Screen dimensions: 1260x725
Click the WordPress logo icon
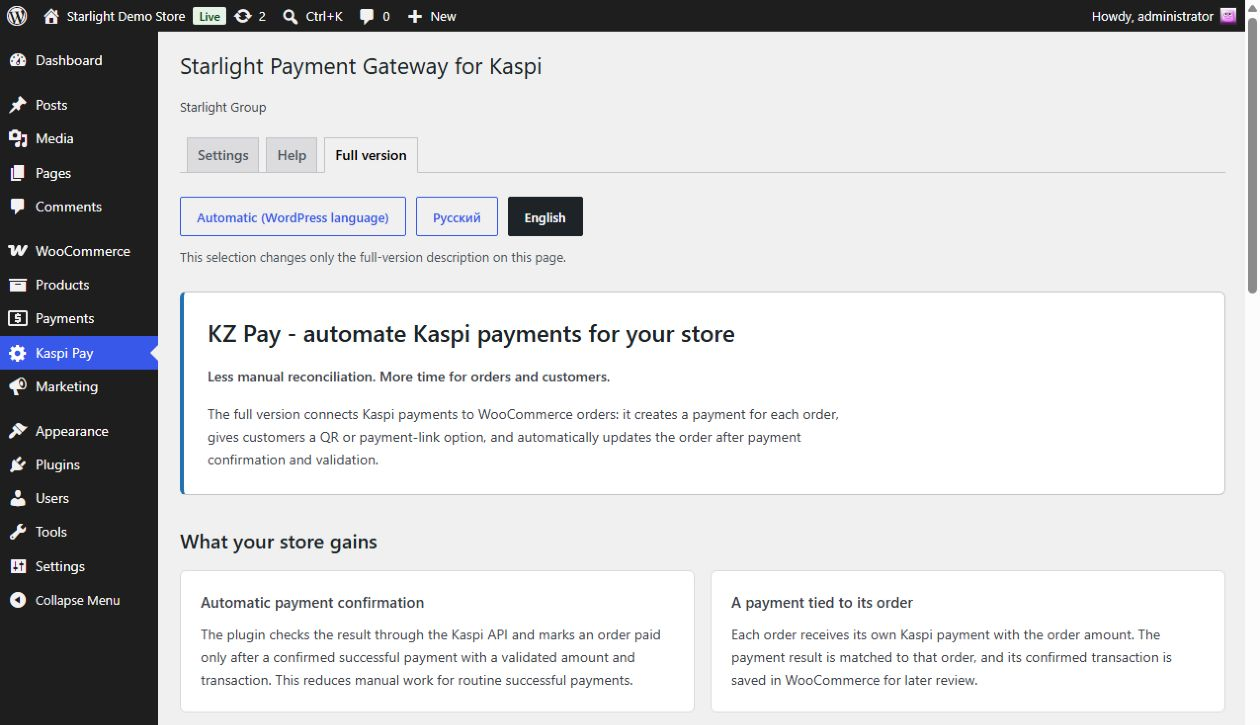click(17, 16)
